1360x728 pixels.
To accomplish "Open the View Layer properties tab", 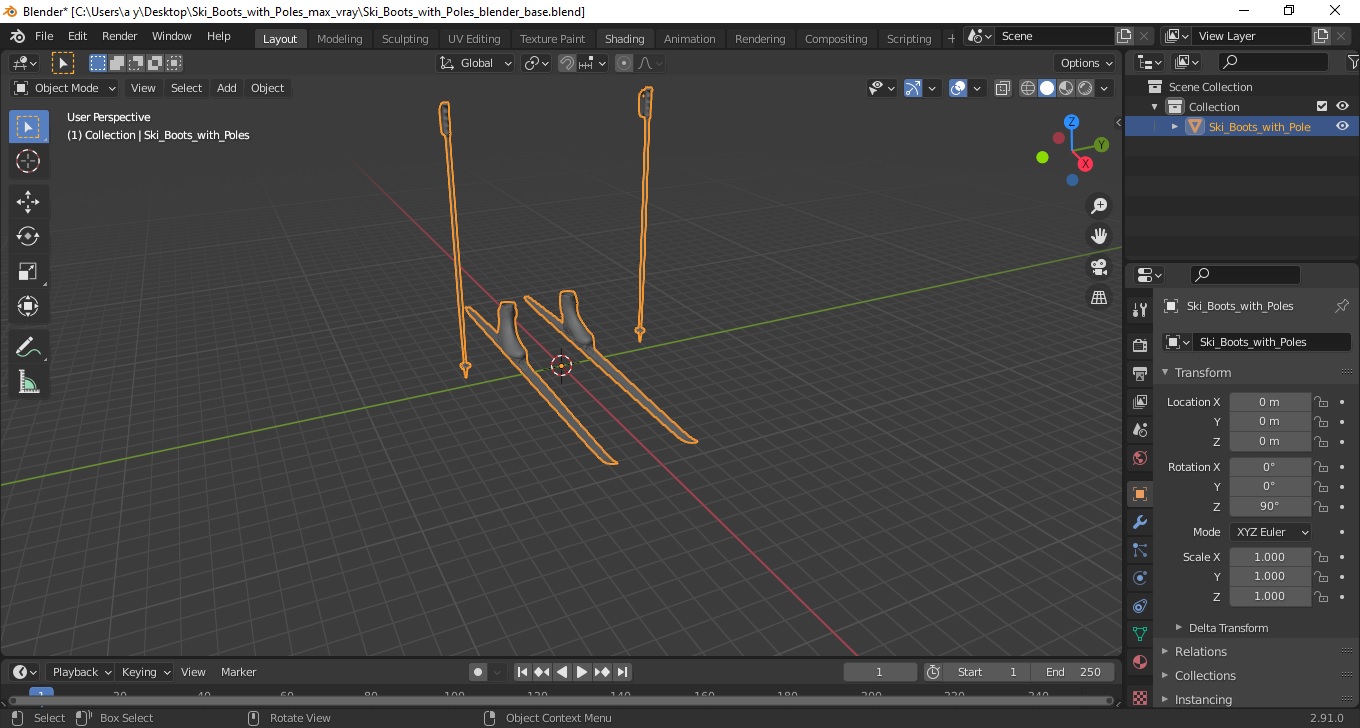I will 1140,401.
